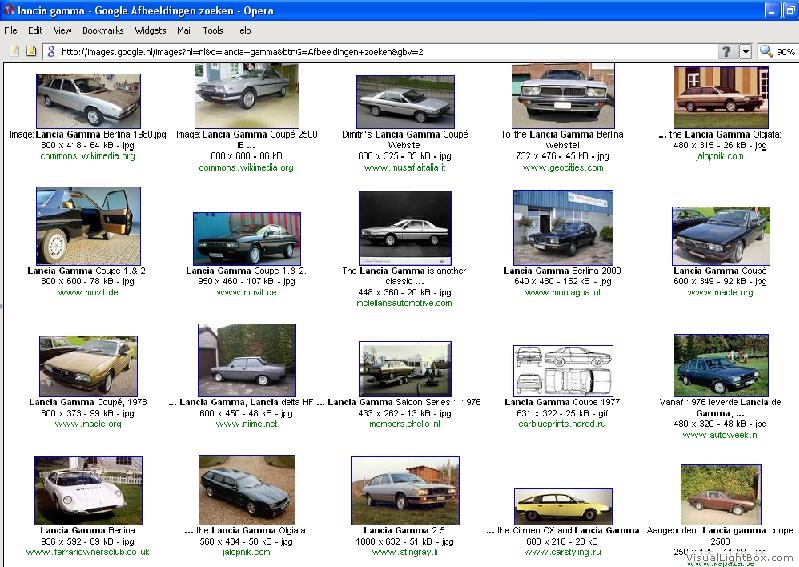
Task: Open the Help menu
Action: coord(245,31)
